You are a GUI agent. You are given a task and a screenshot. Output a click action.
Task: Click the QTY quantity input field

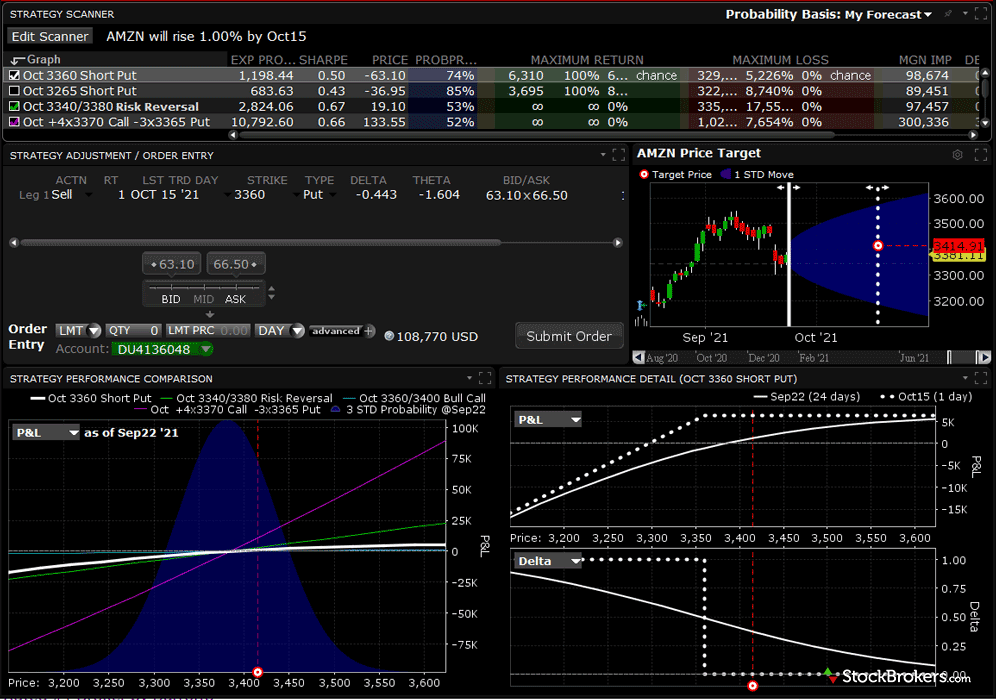(x=134, y=330)
